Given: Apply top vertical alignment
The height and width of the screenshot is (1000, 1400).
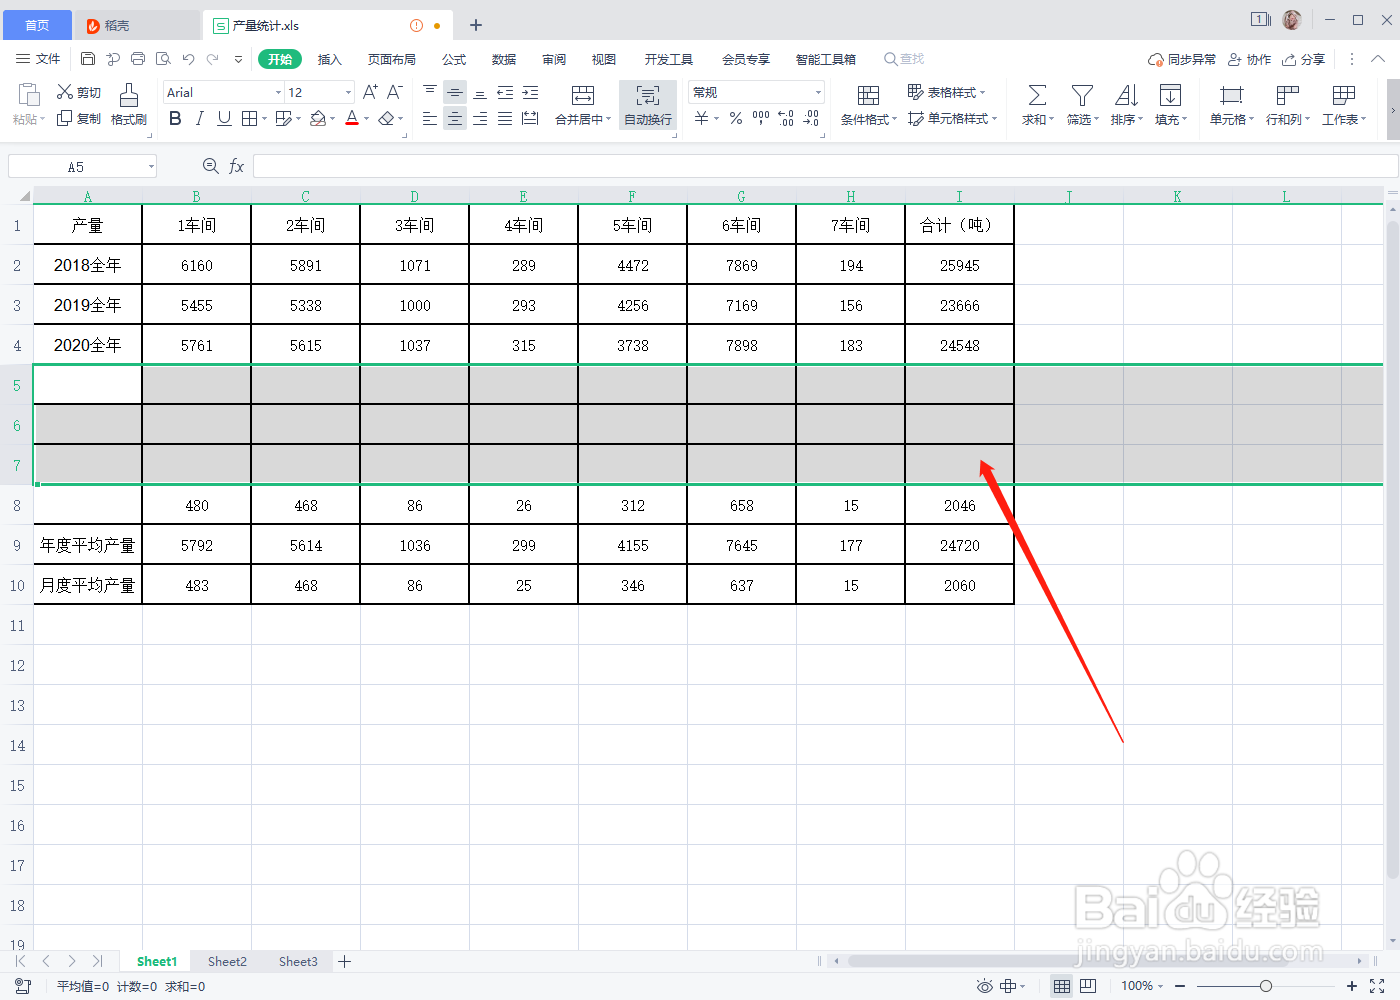Looking at the screenshot, I should coord(430,92).
